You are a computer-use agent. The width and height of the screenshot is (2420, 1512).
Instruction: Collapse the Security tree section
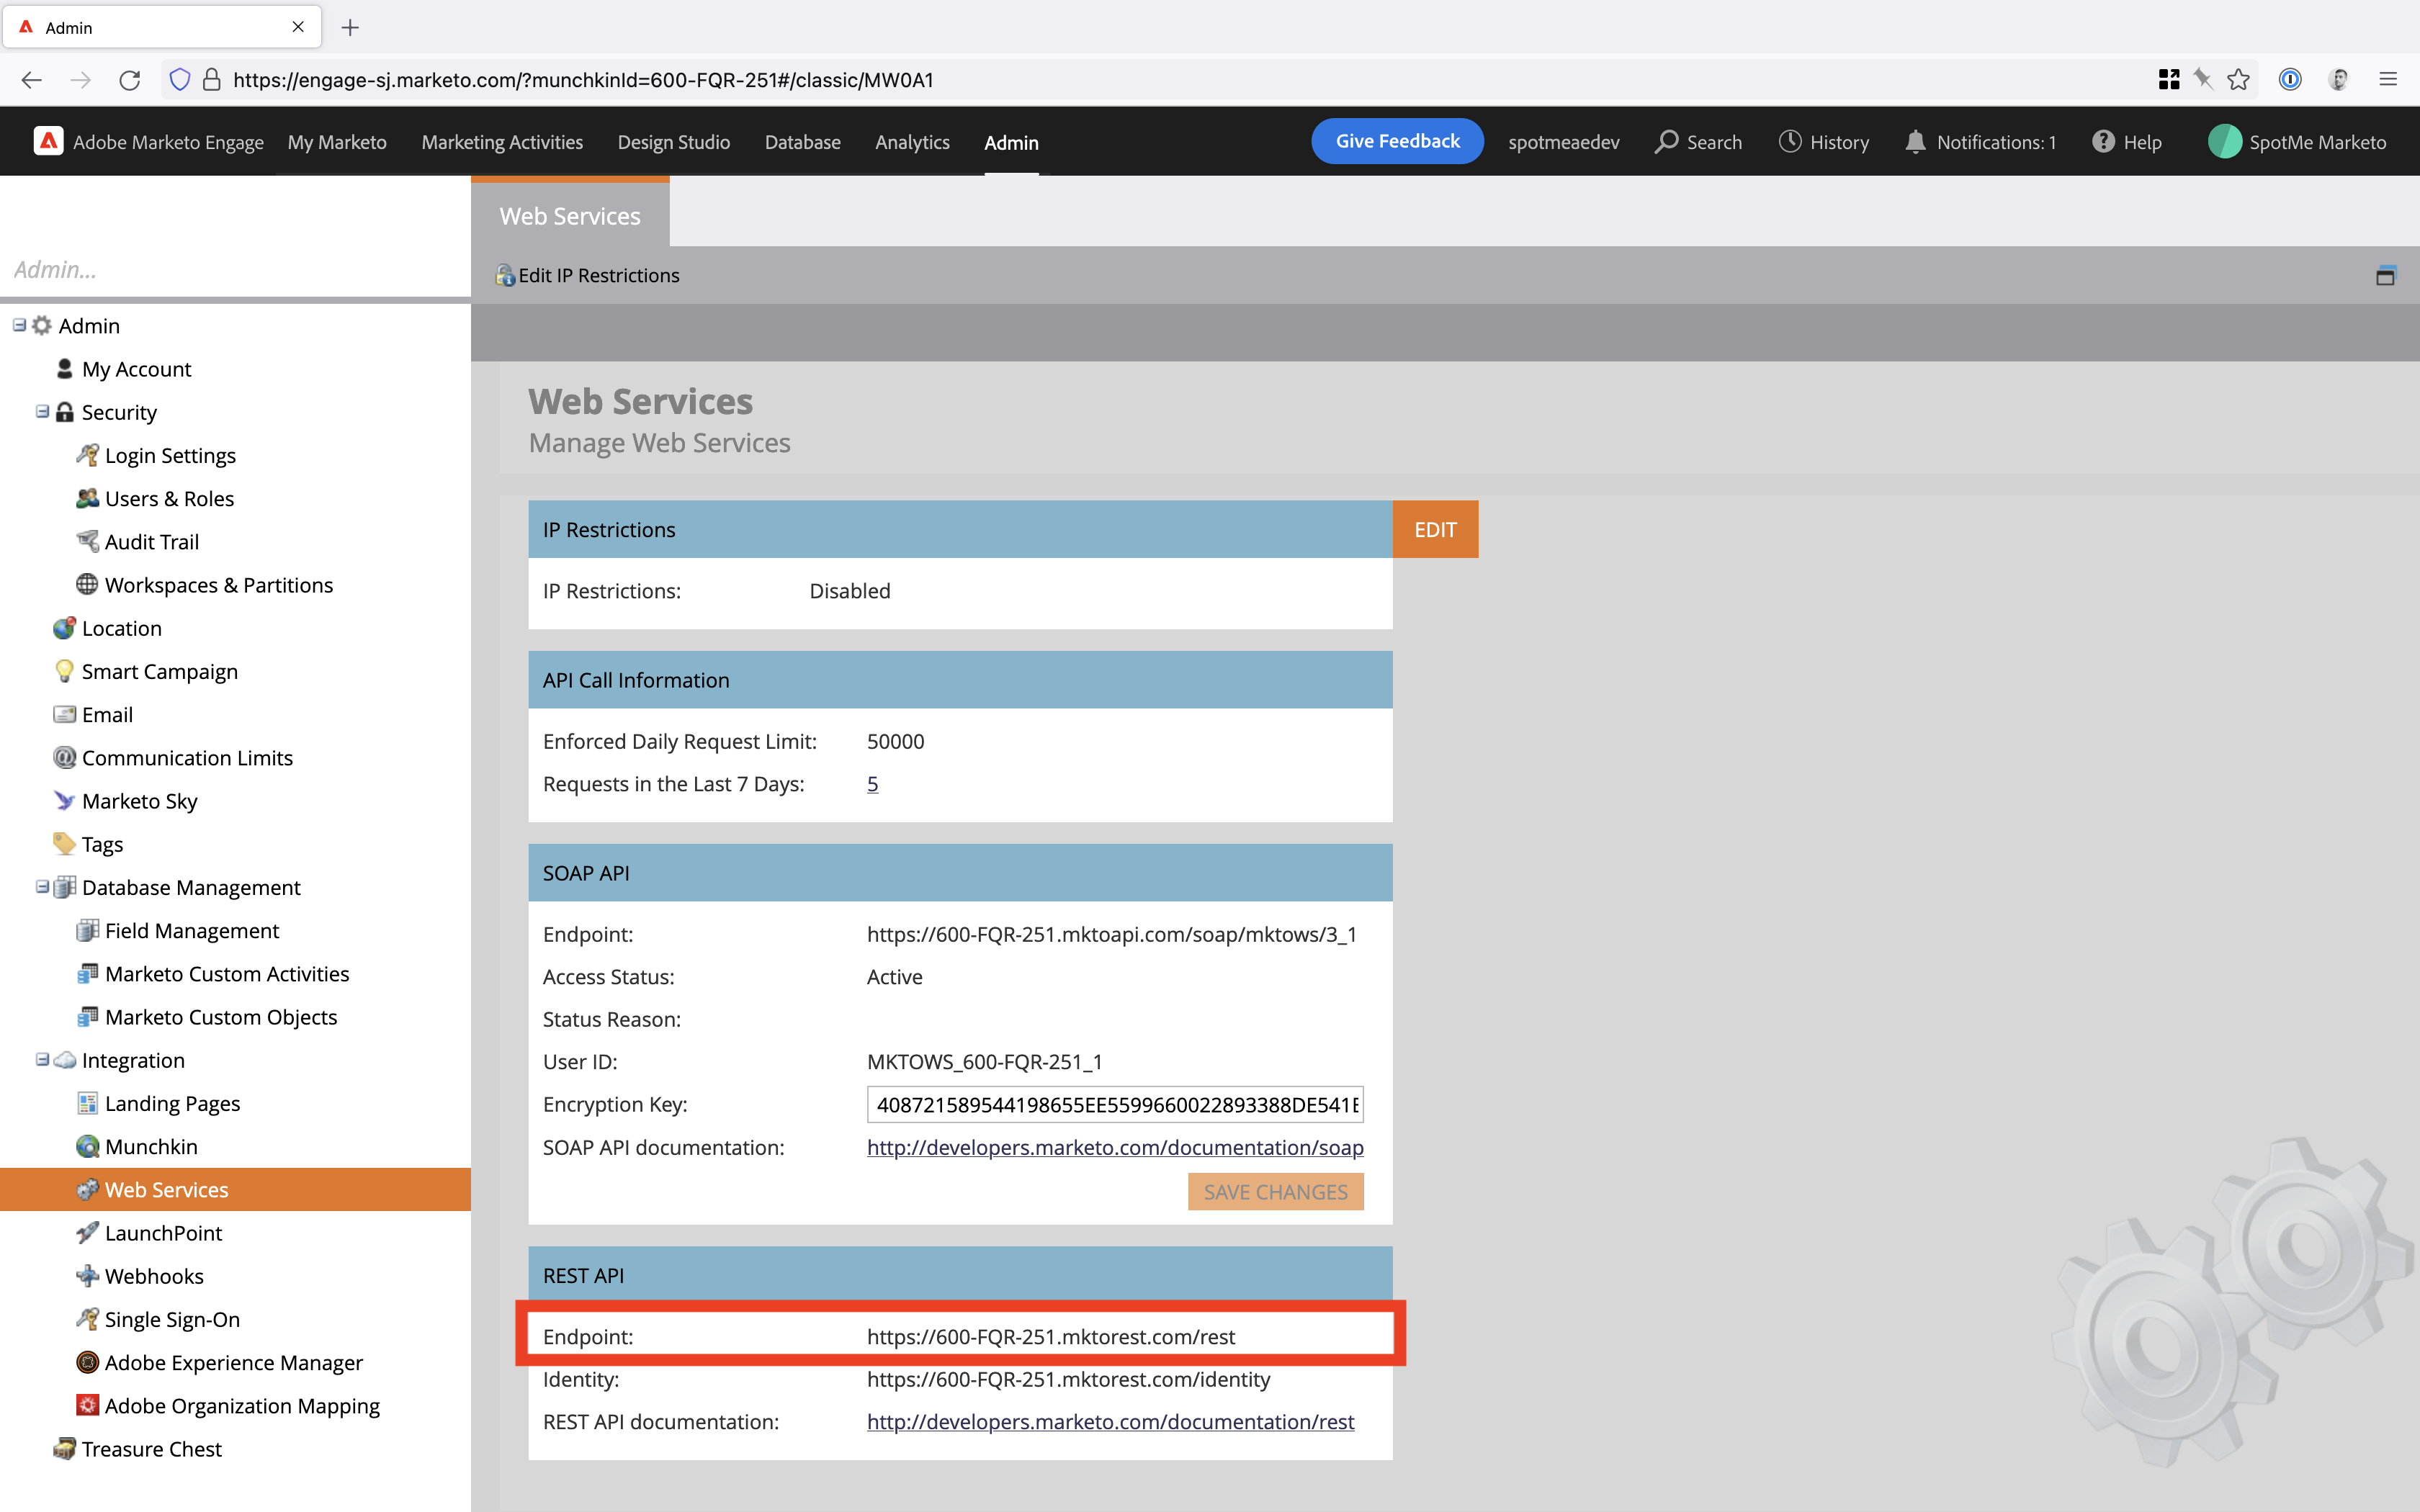(x=42, y=411)
